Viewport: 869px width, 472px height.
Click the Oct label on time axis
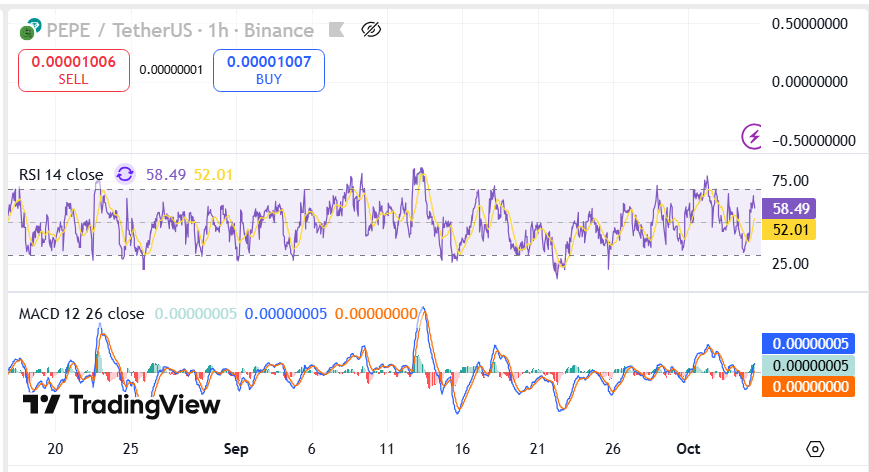click(x=686, y=449)
